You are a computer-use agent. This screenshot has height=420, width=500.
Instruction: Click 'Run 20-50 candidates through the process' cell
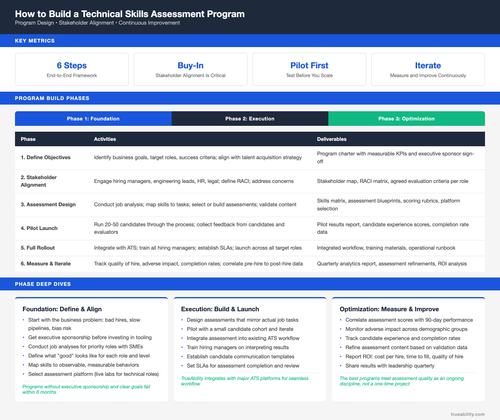(x=189, y=228)
